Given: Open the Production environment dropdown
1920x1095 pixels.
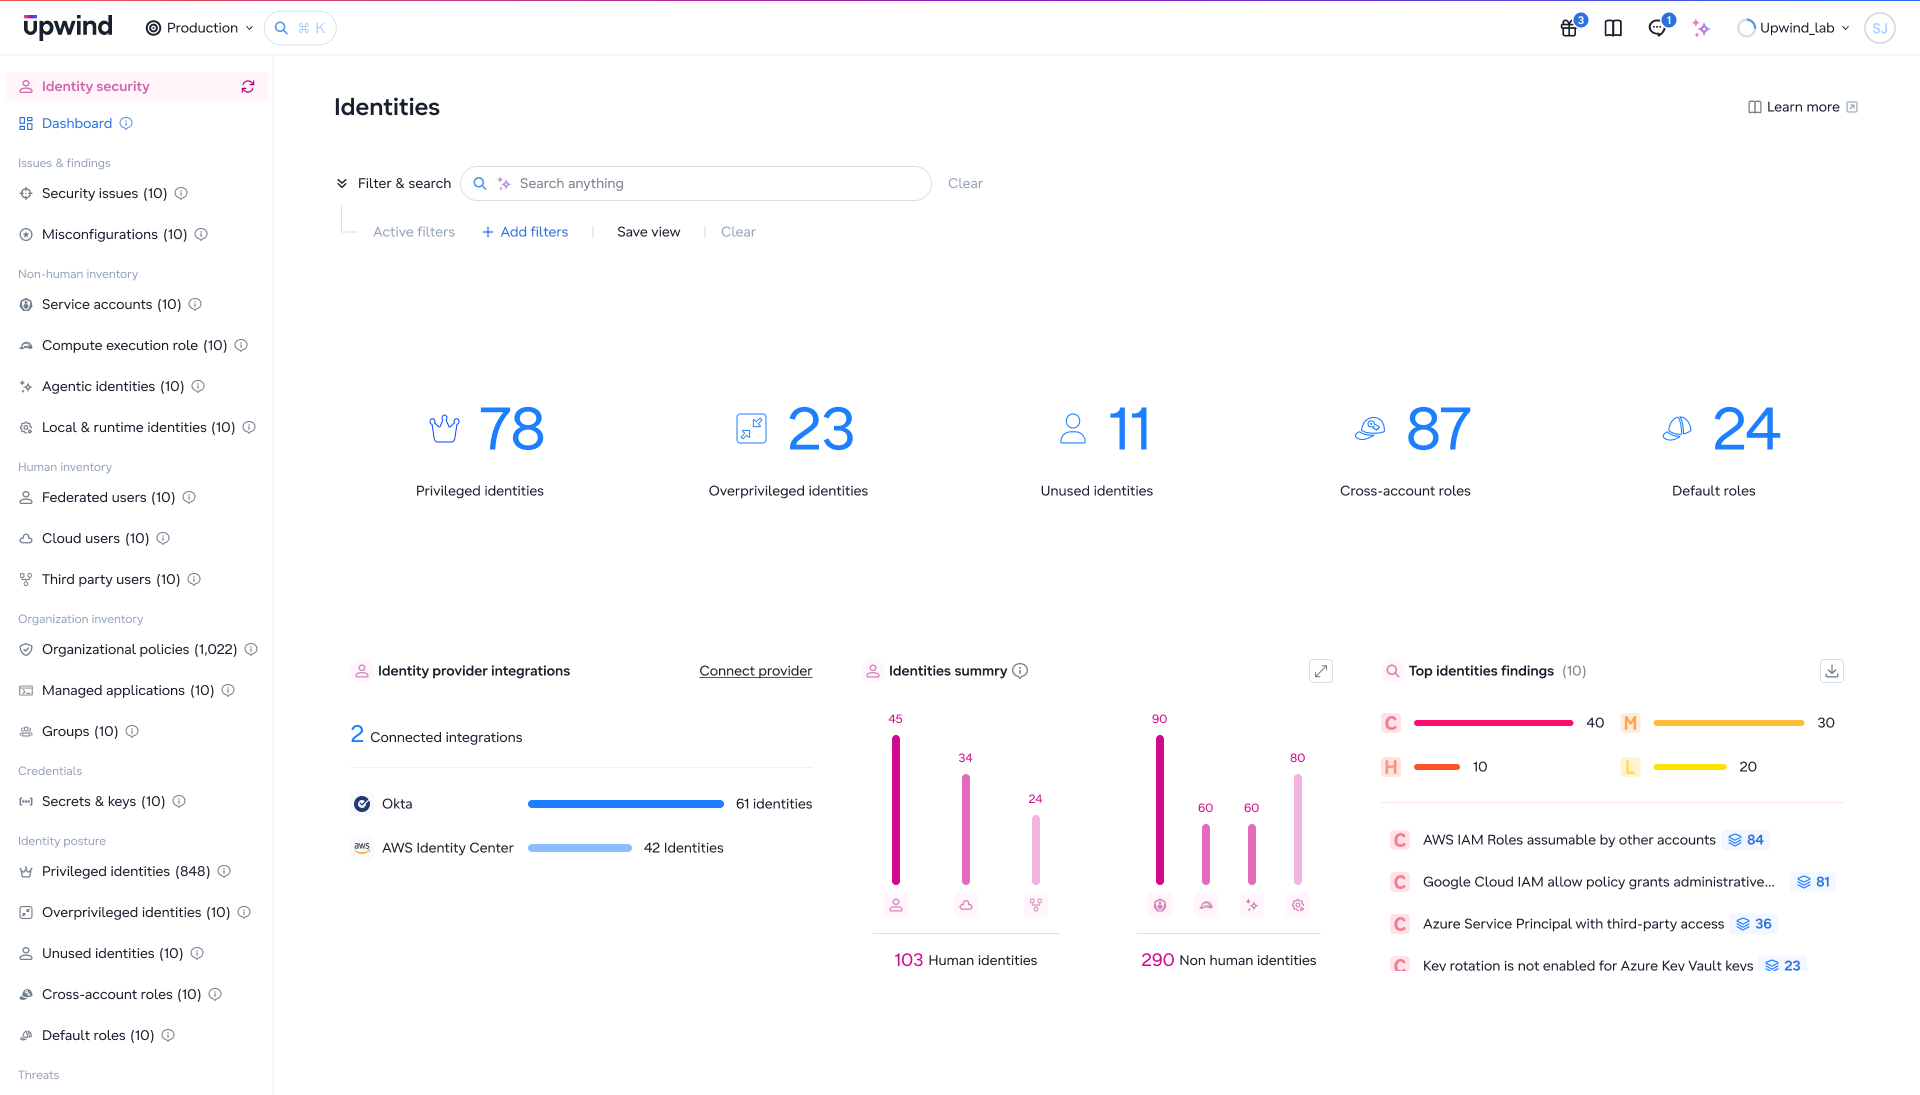Looking at the screenshot, I should point(200,28).
